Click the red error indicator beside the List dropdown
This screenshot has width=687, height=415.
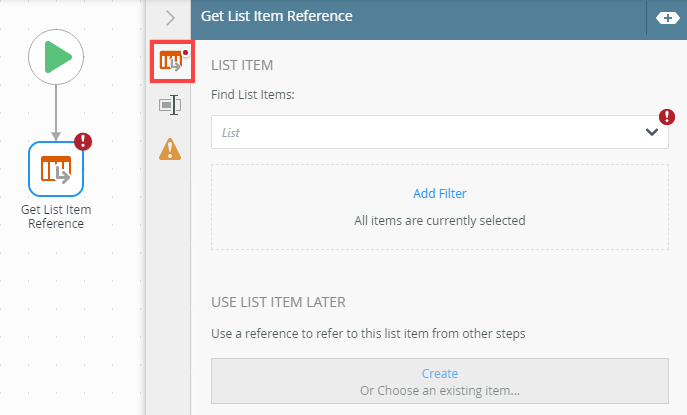[x=668, y=117]
